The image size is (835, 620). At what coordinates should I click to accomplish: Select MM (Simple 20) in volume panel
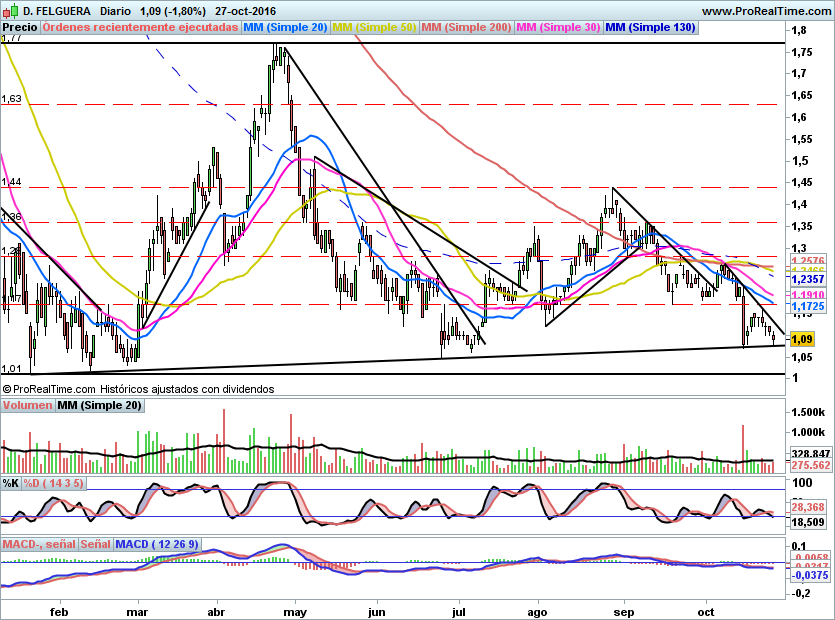pos(99,405)
